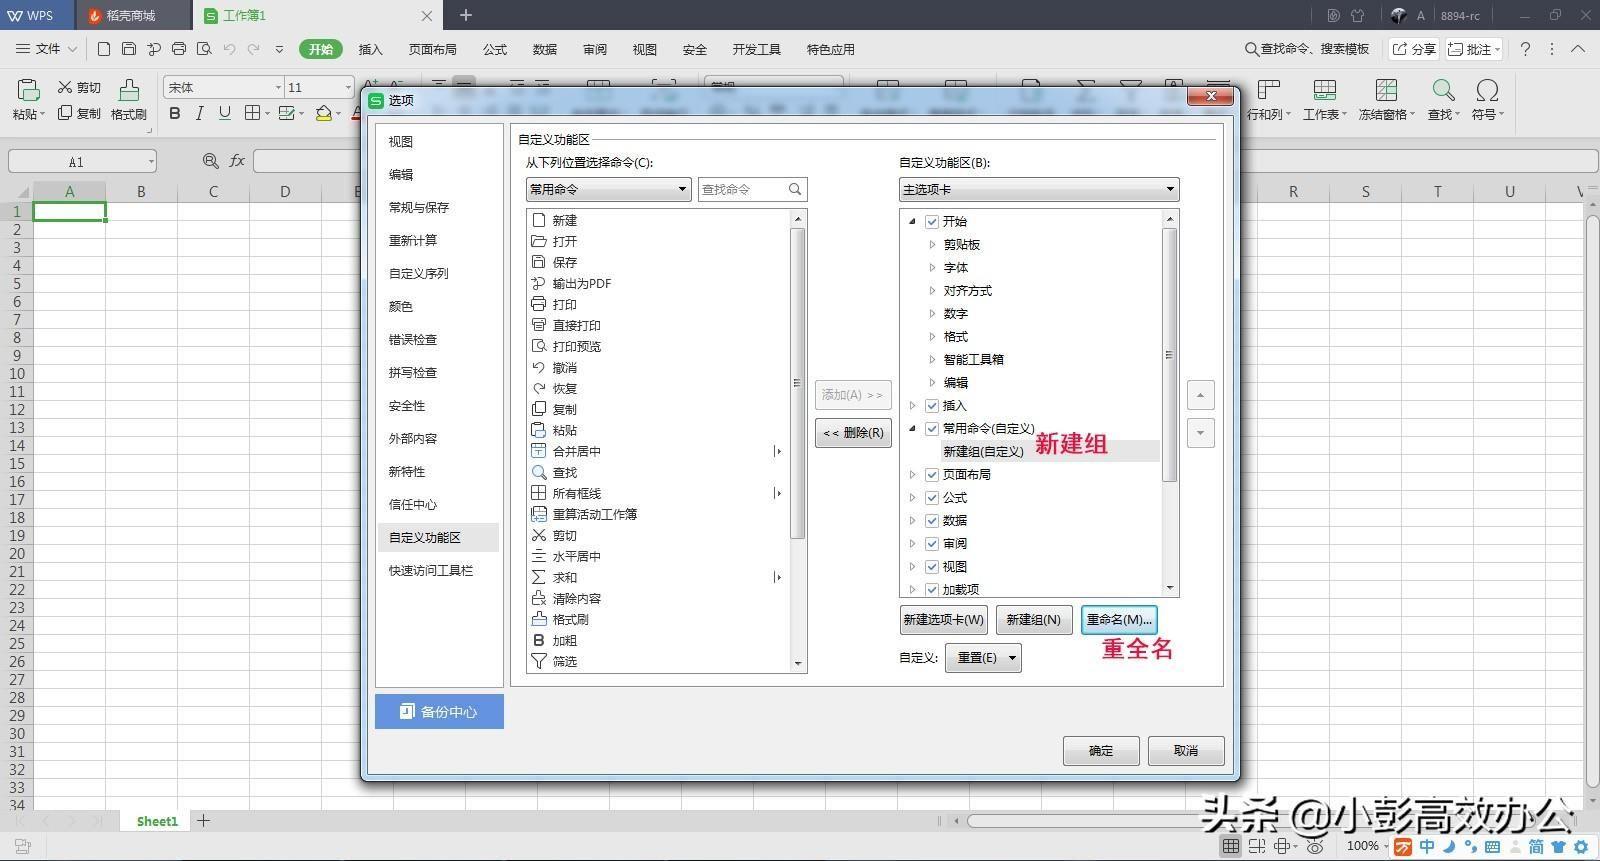Viewport: 1600px width, 861px height.
Task: Expand the 剪贴板 group in tree
Action: click(932, 245)
